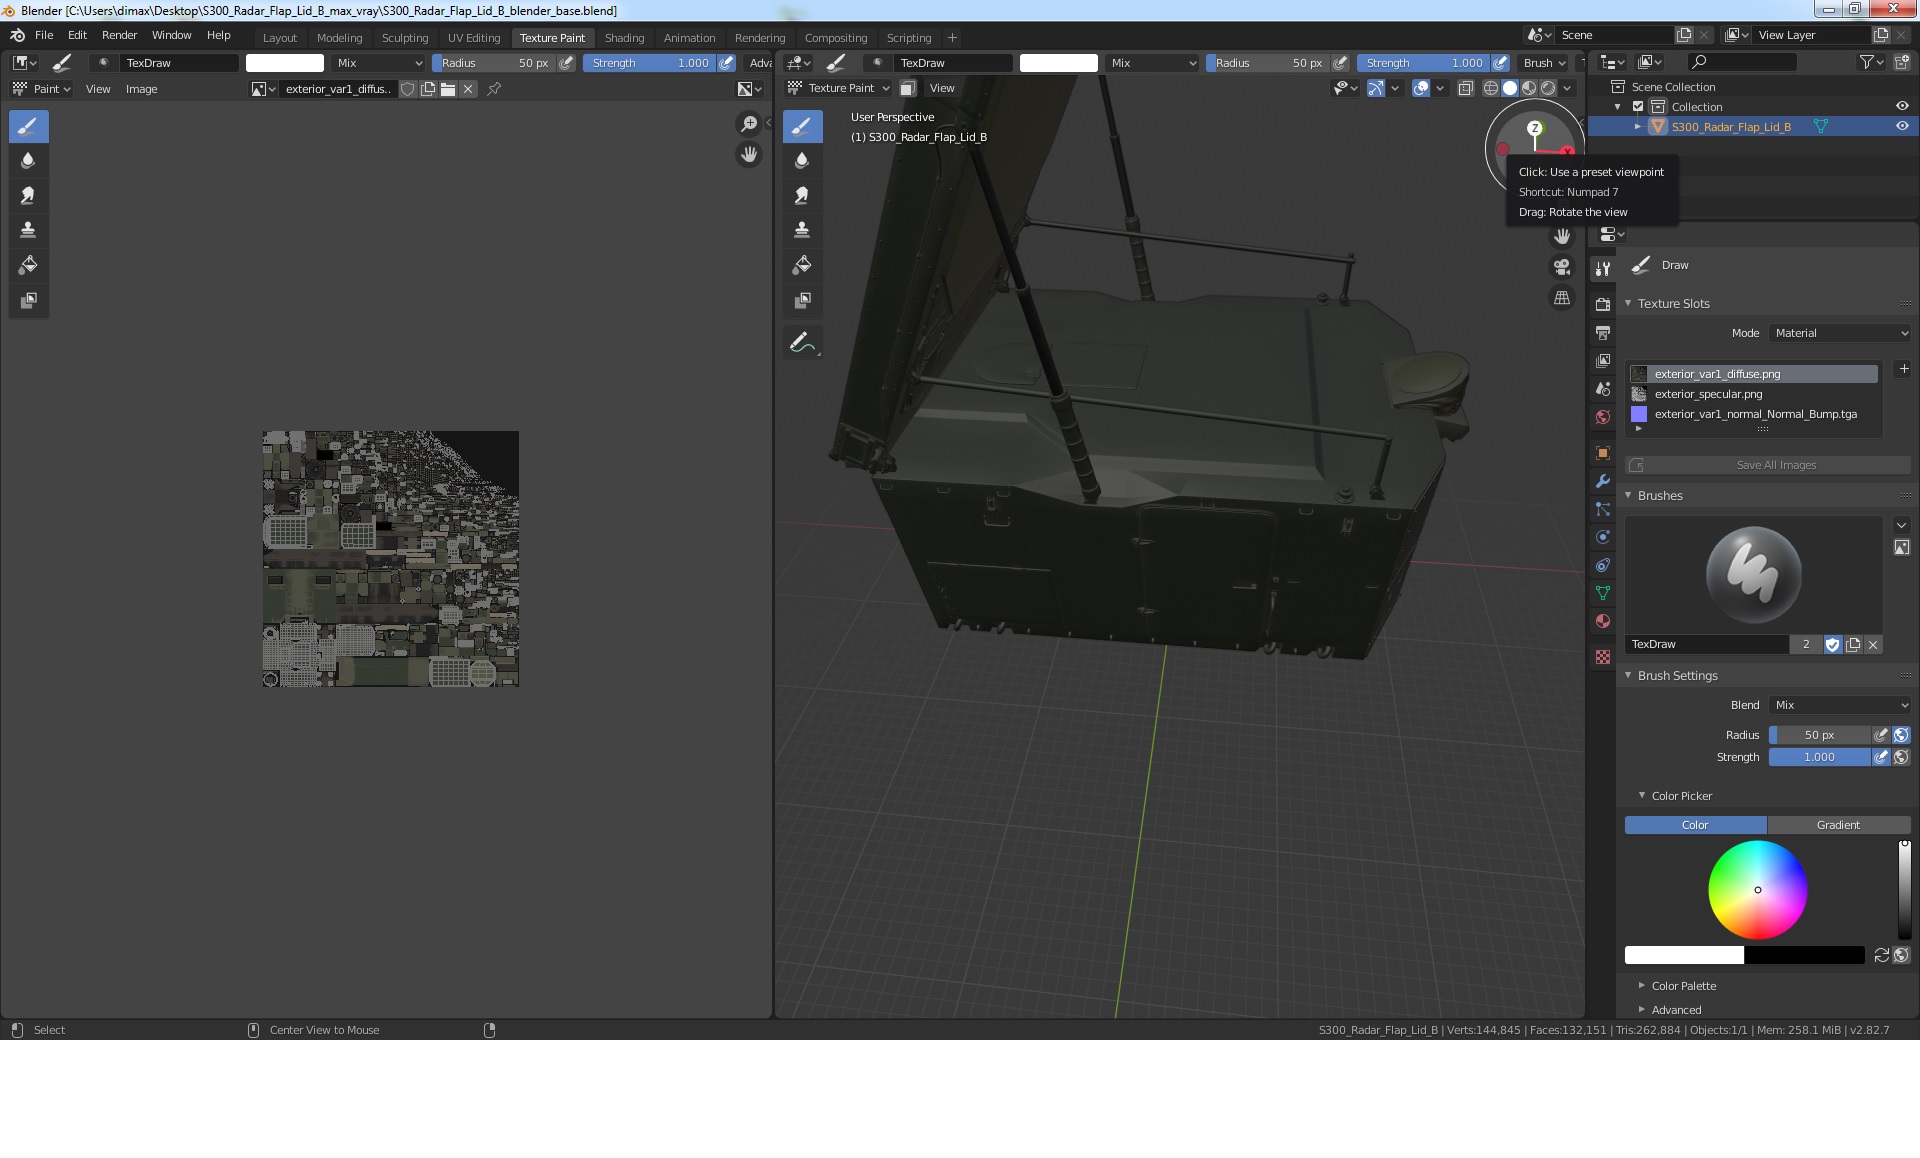
Task: Collapse Brush Settings panel
Action: pos(1628,675)
